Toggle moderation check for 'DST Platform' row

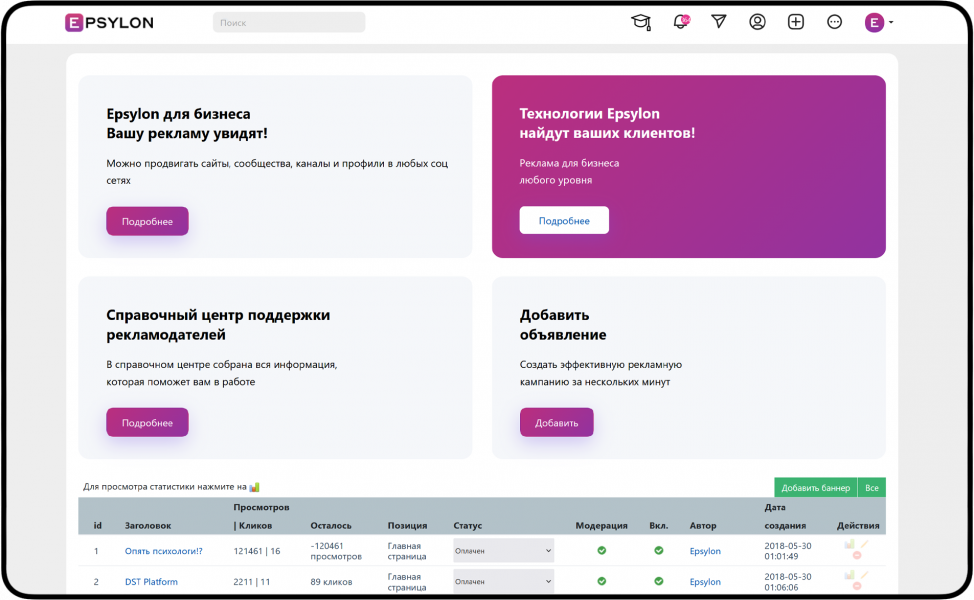601,581
